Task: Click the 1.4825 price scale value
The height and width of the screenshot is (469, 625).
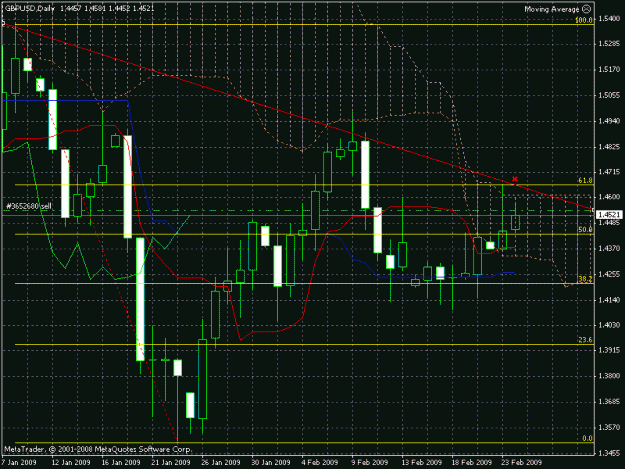Action: click(x=609, y=147)
